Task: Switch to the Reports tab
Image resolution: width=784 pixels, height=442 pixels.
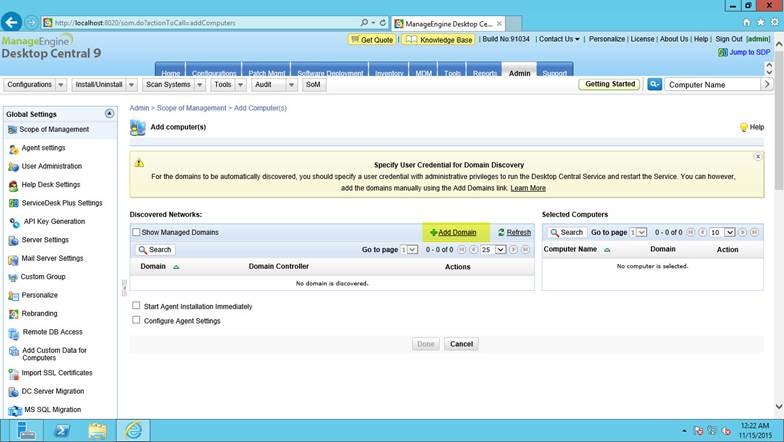Action: (484, 71)
